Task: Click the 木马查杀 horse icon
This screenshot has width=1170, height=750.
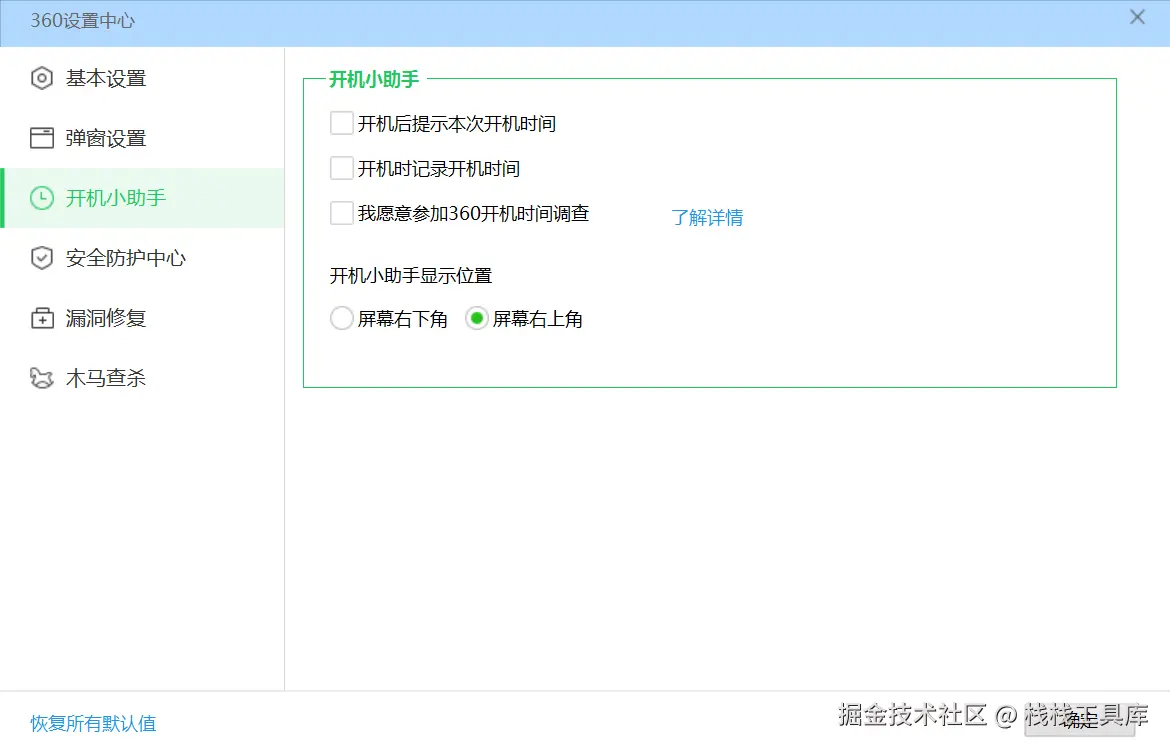Action: [x=42, y=378]
